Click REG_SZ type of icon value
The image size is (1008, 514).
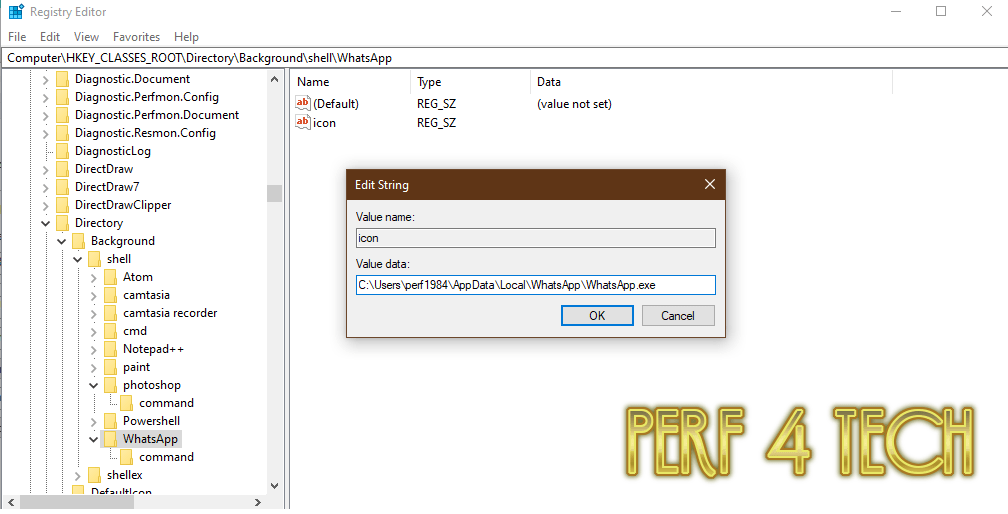point(436,122)
